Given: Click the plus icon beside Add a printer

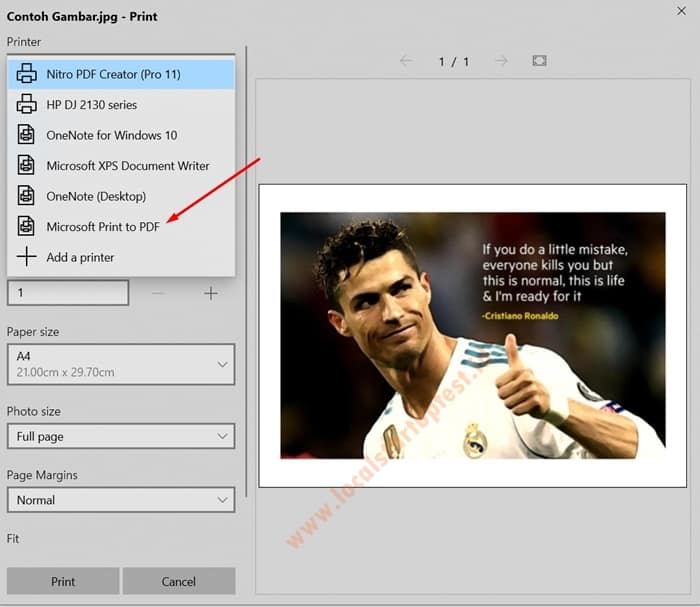Looking at the screenshot, I should tap(26, 257).
